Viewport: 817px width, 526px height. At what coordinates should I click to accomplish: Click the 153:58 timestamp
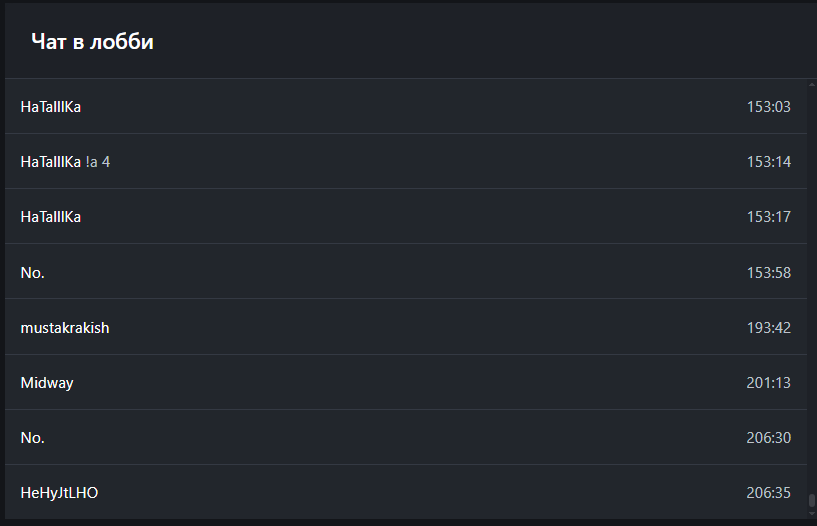tap(768, 272)
